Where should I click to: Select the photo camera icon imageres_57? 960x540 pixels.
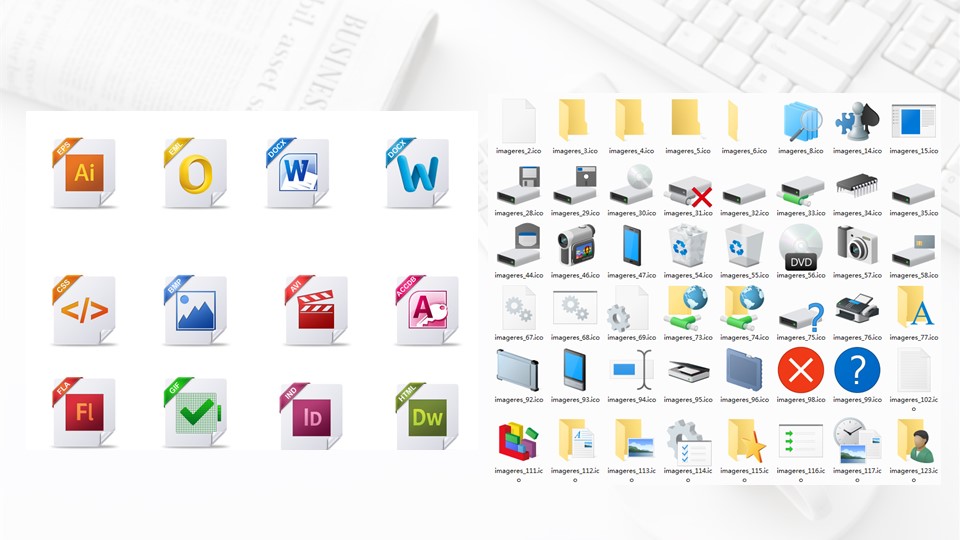tap(857, 246)
